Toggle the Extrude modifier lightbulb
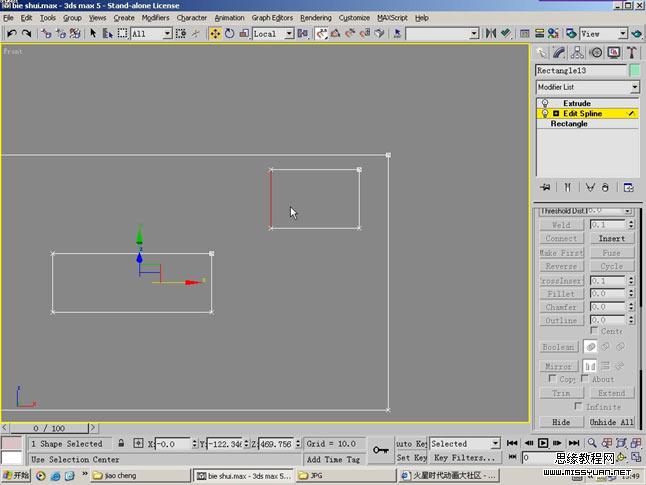This screenshot has width=646, height=485. (545, 103)
